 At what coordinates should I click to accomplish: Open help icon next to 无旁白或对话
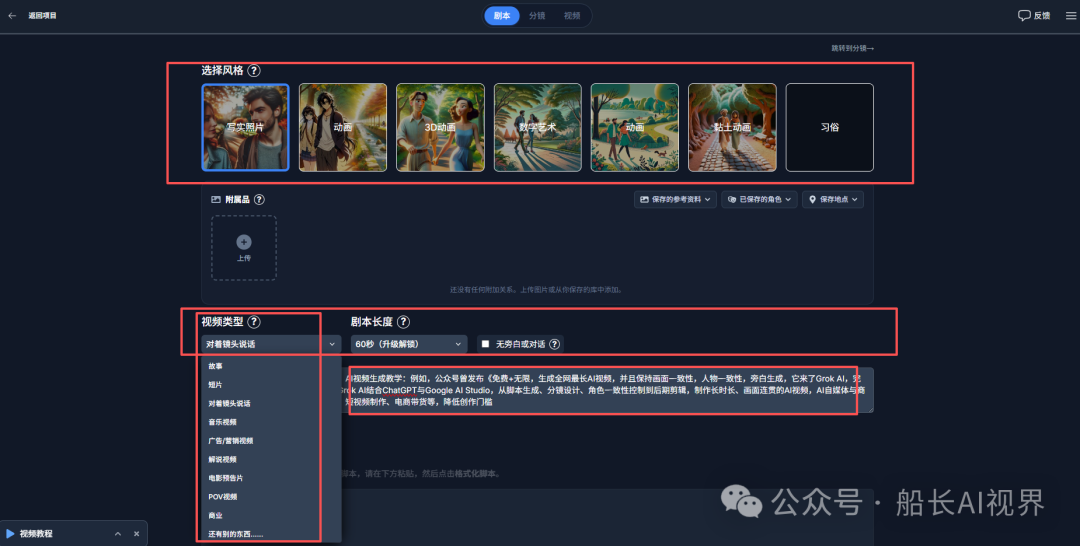(x=554, y=344)
